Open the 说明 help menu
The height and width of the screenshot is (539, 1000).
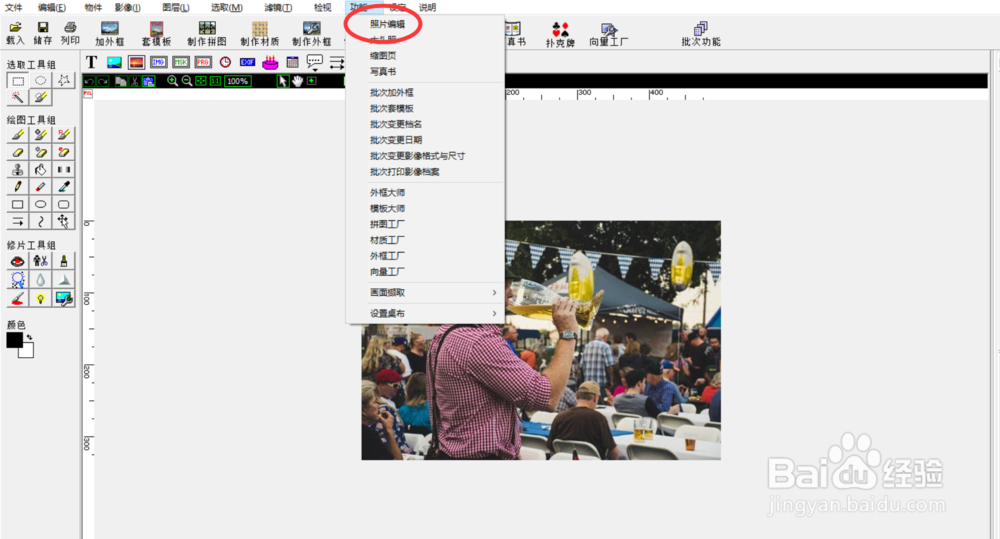click(427, 7)
